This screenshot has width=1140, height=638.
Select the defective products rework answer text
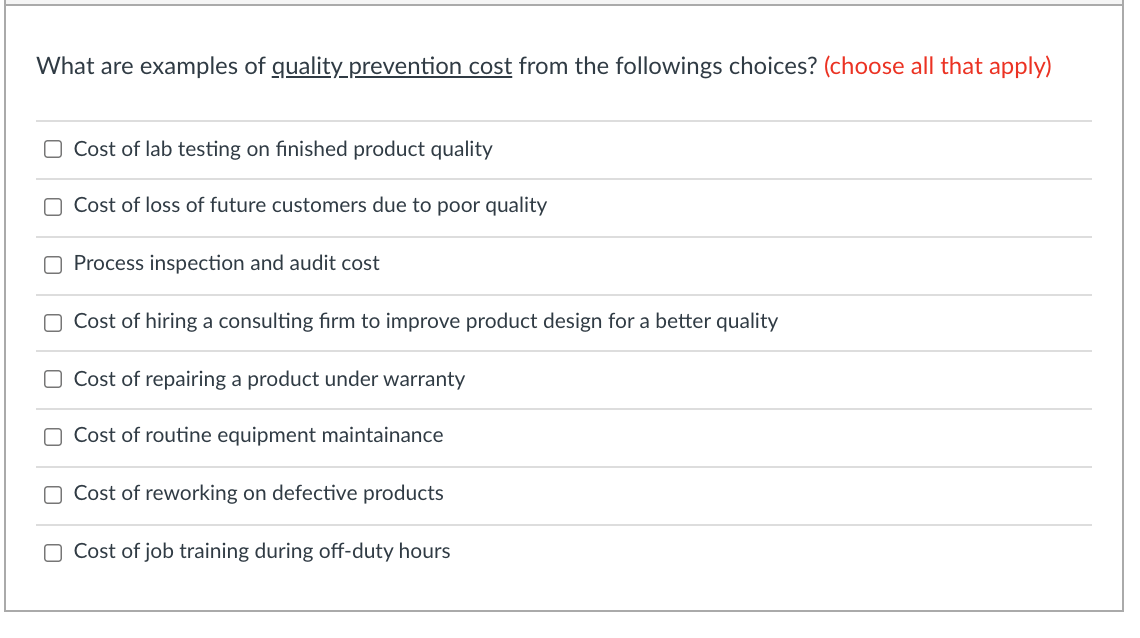(x=258, y=493)
